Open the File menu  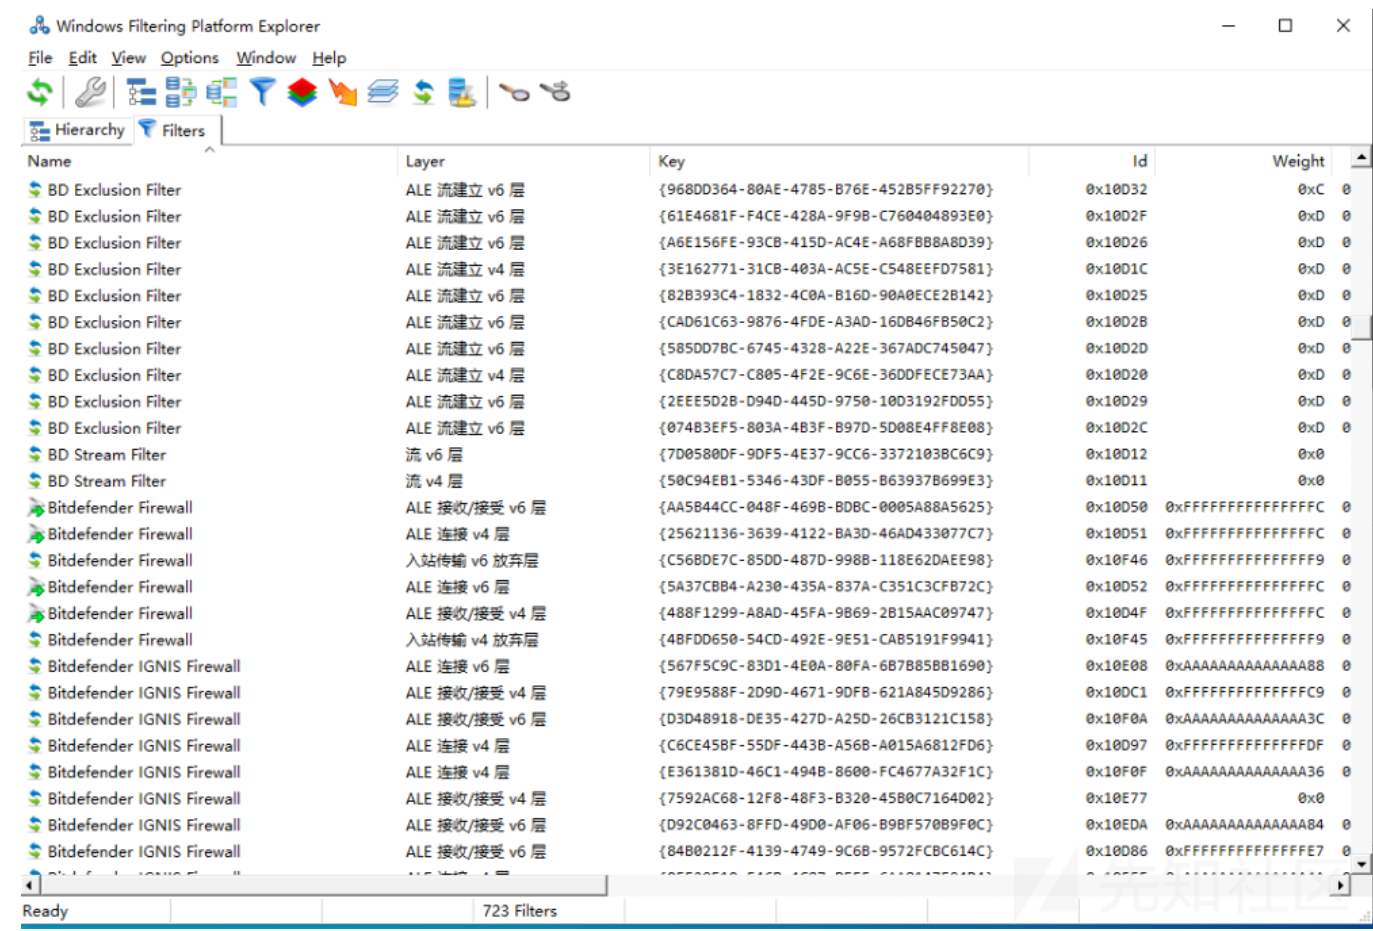(x=40, y=58)
